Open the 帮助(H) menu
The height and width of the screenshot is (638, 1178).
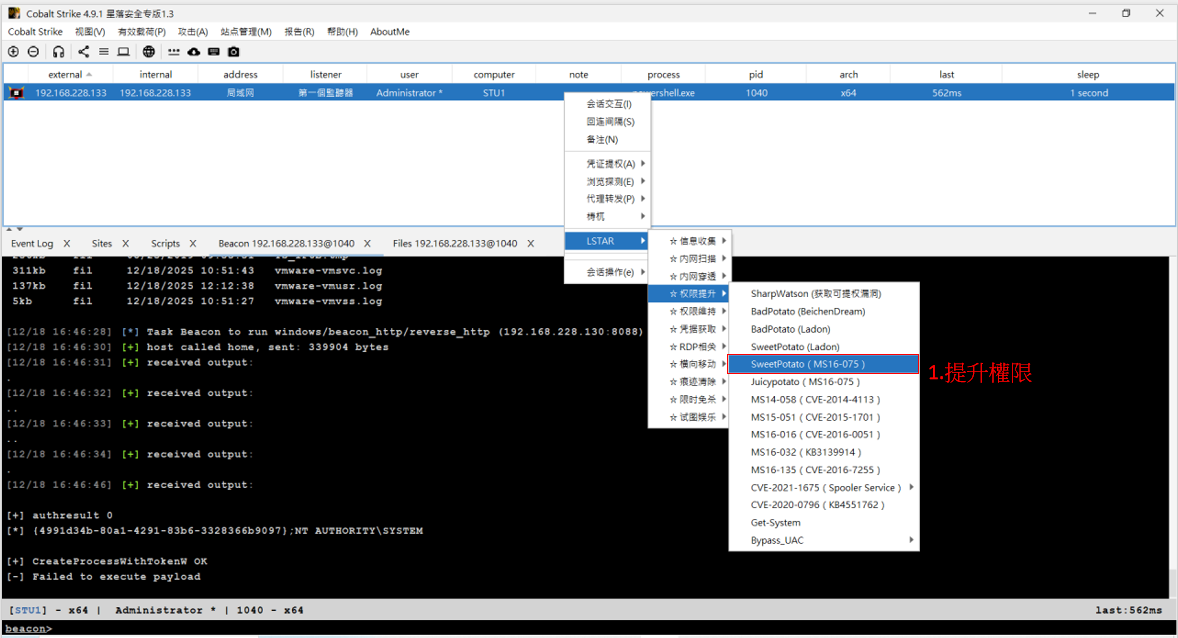[343, 32]
